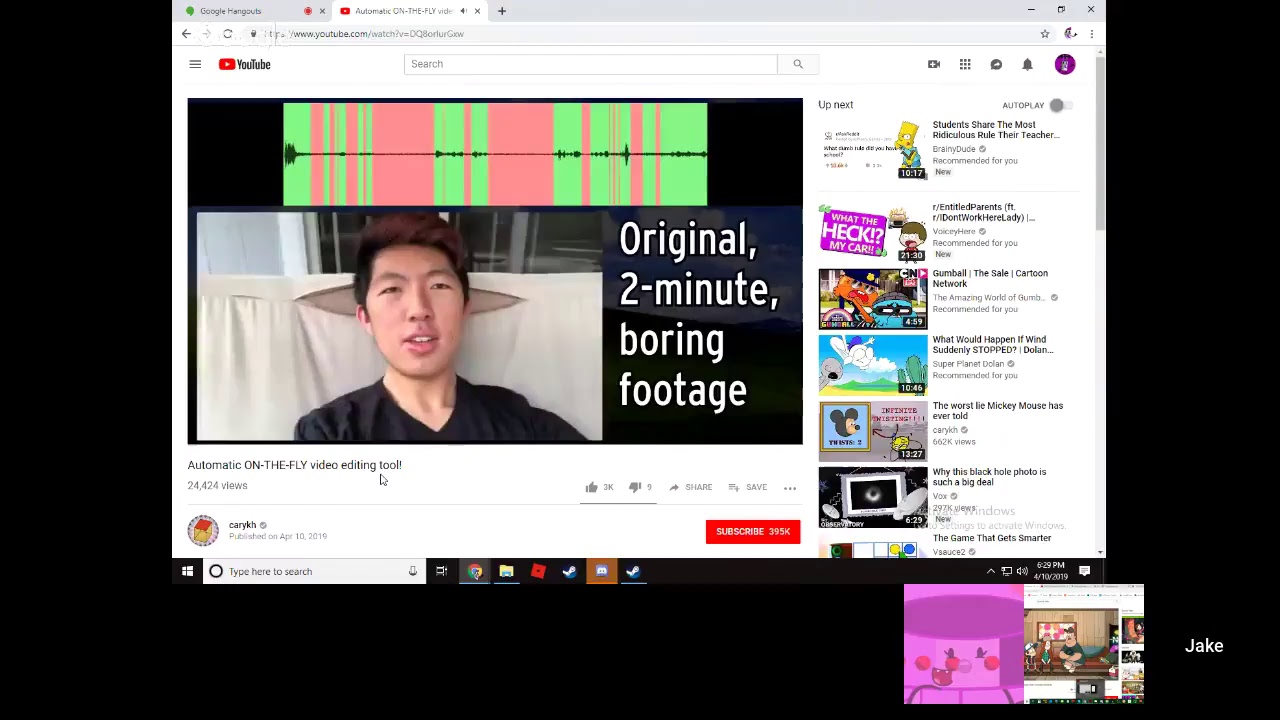Open the YouTube guide hamburger menu
1280x720 pixels.
pyautogui.click(x=195, y=64)
